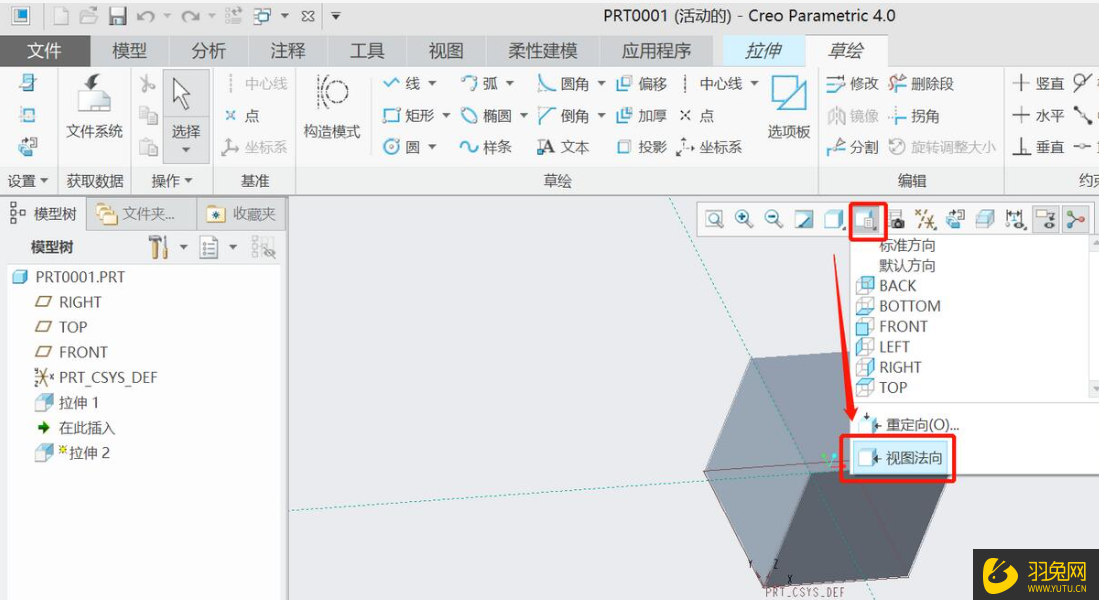1099x600 pixels.
Task: Select PRT_CSYS_DEF in the model tree
Action: click(x=96, y=377)
